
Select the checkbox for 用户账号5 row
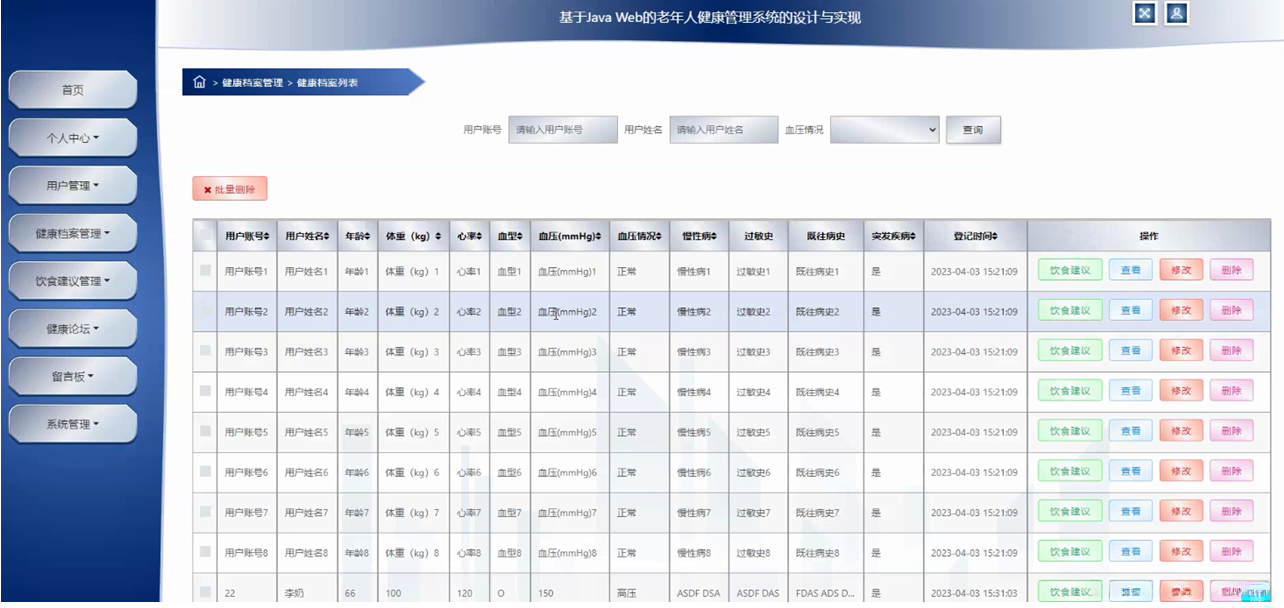tap(205, 431)
